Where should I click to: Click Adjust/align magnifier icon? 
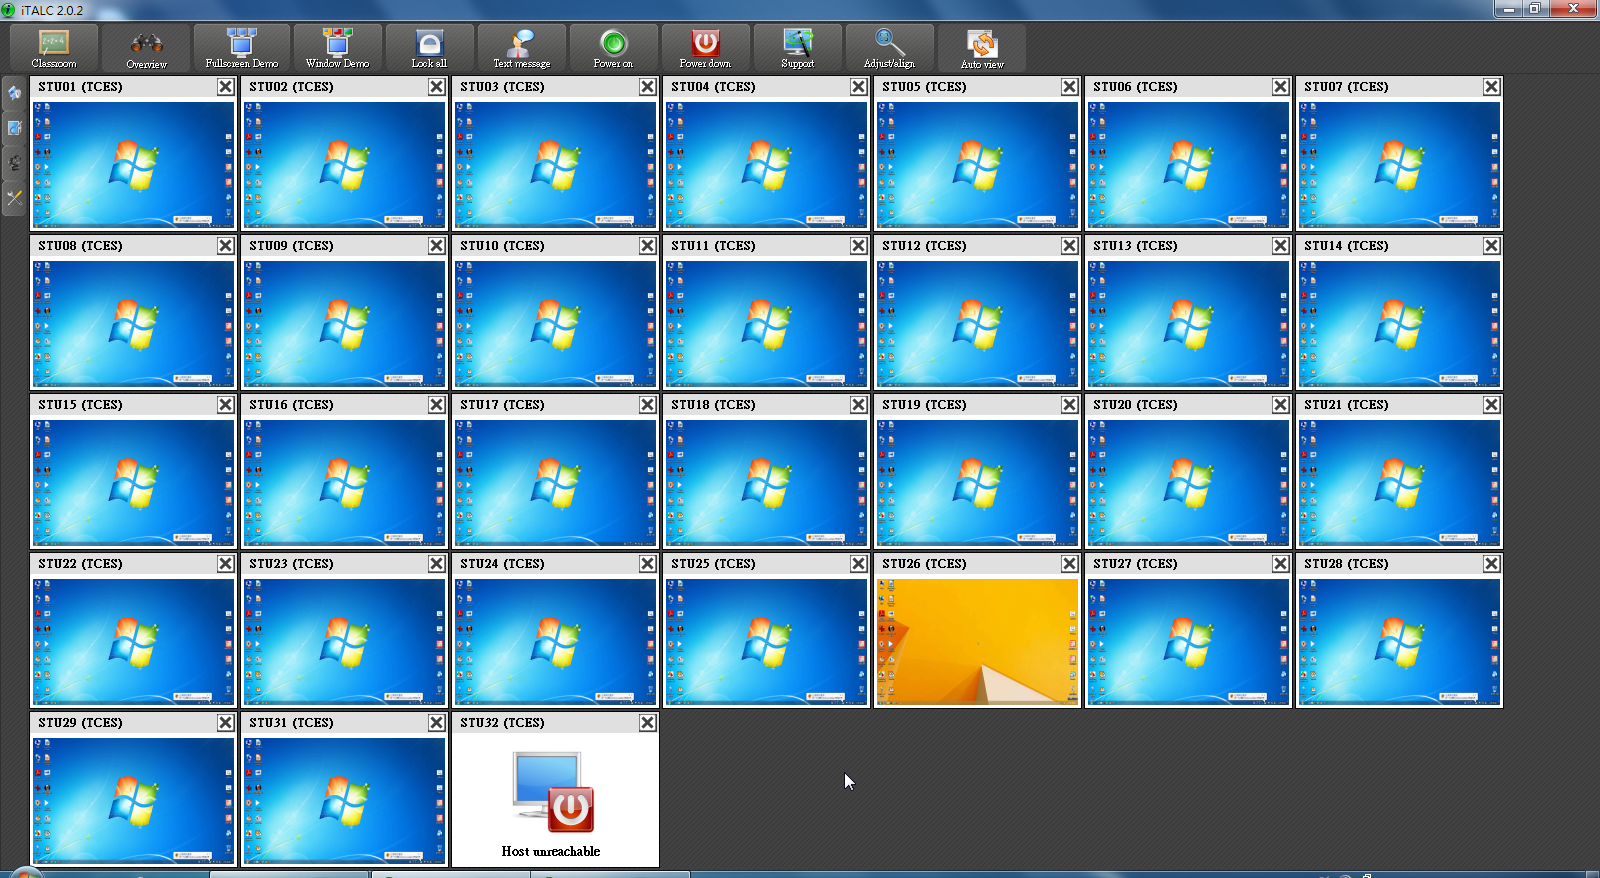click(x=889, y=48)
